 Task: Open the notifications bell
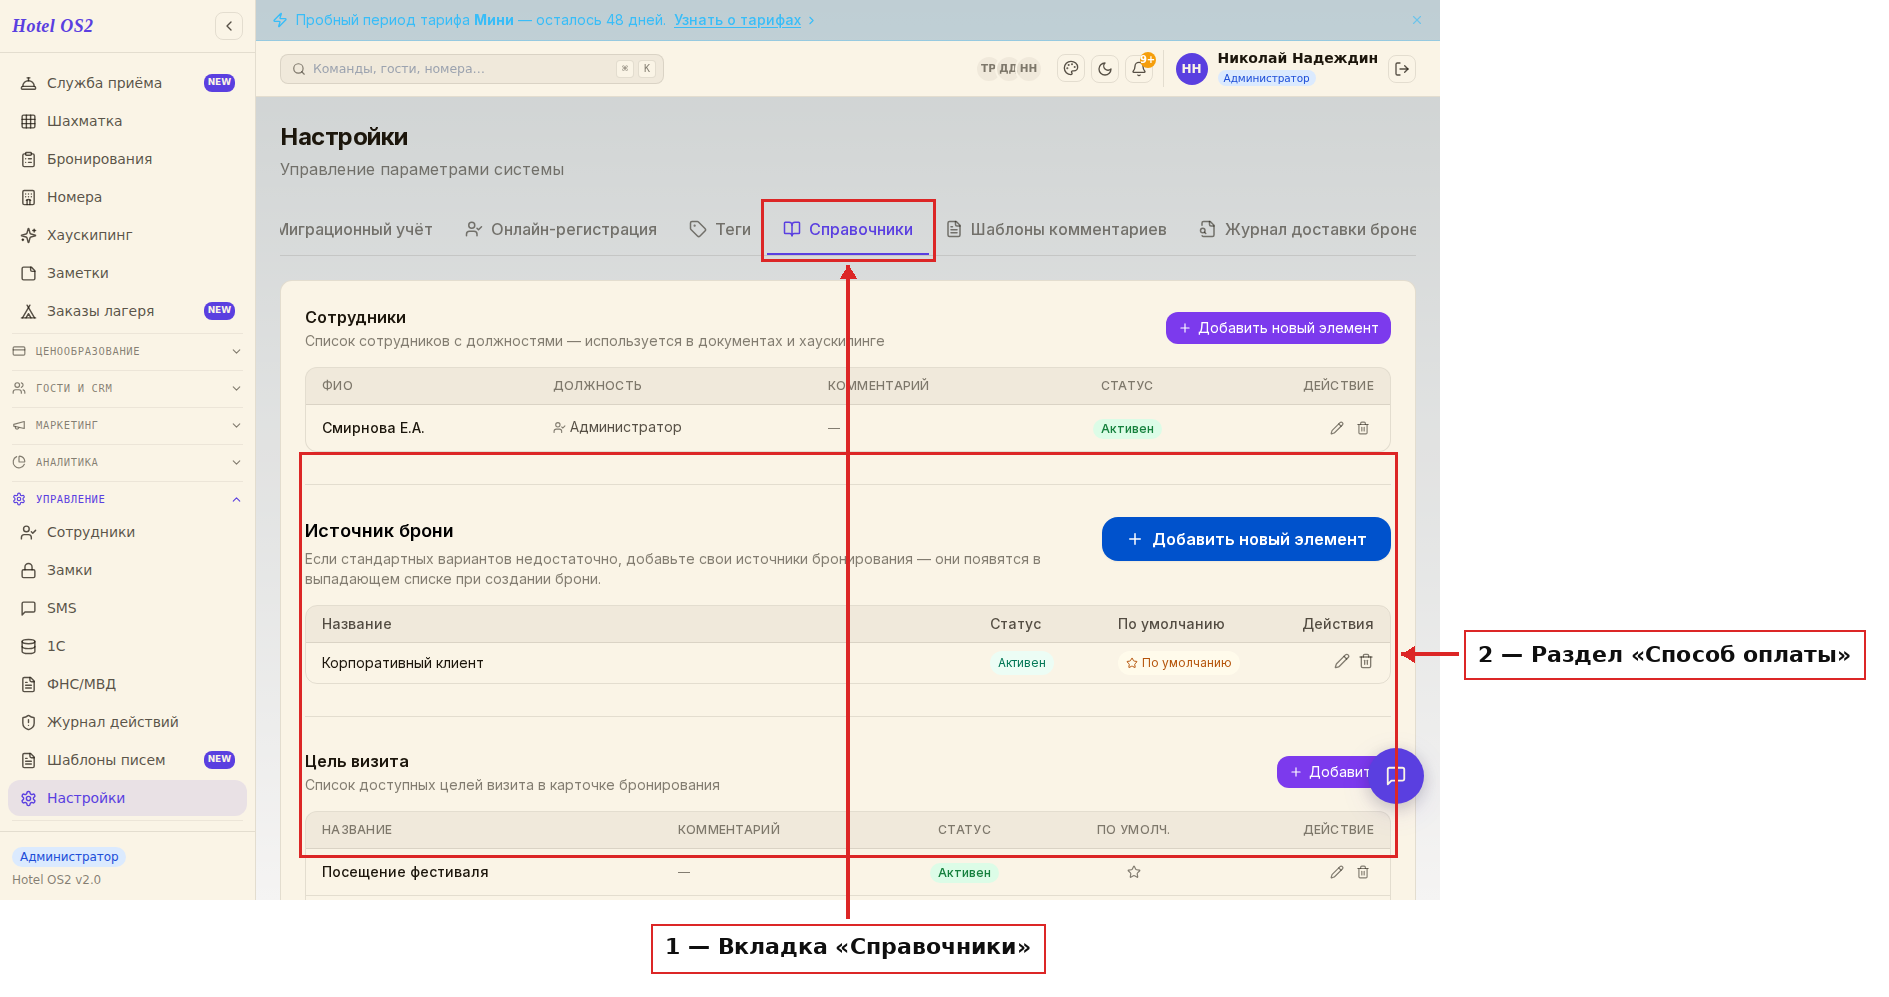(1139, 68)
